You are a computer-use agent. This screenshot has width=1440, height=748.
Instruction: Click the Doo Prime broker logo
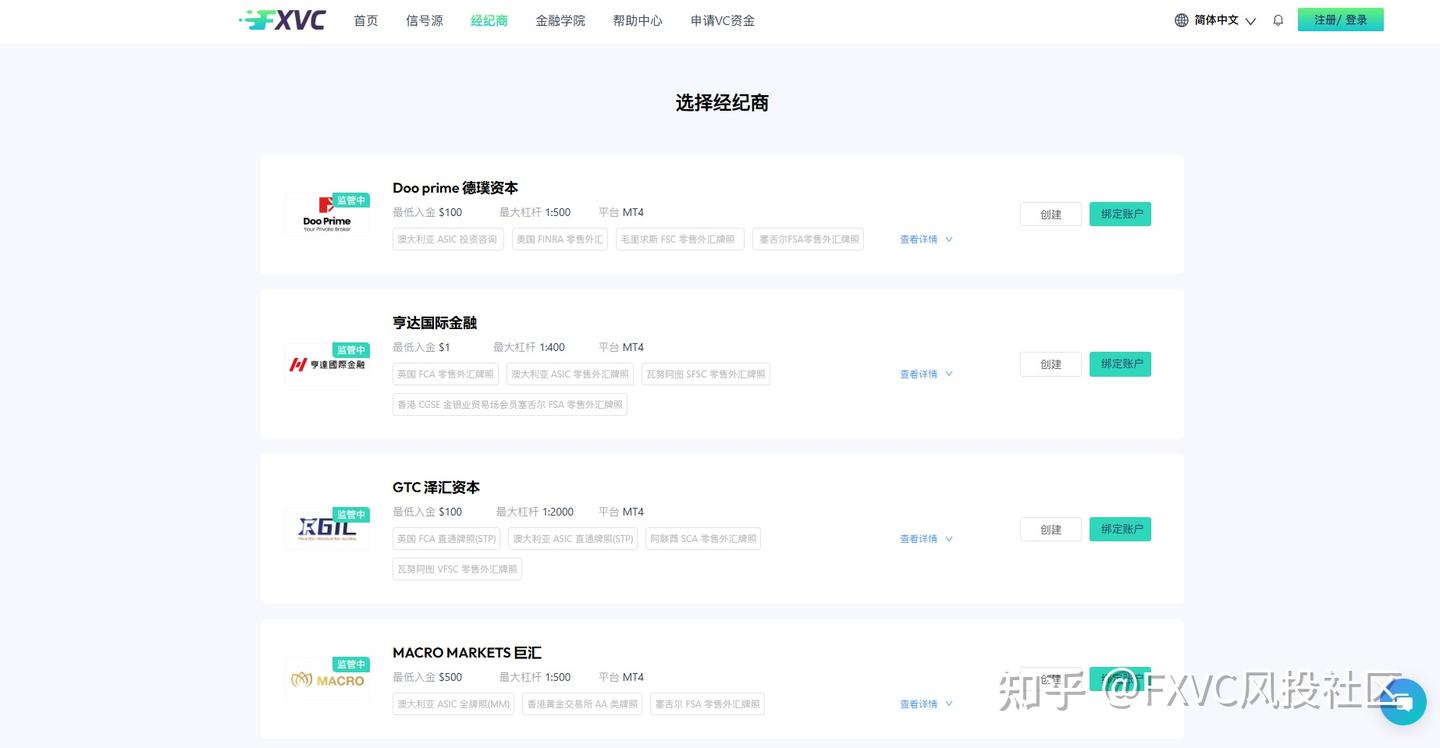[327, 215]
